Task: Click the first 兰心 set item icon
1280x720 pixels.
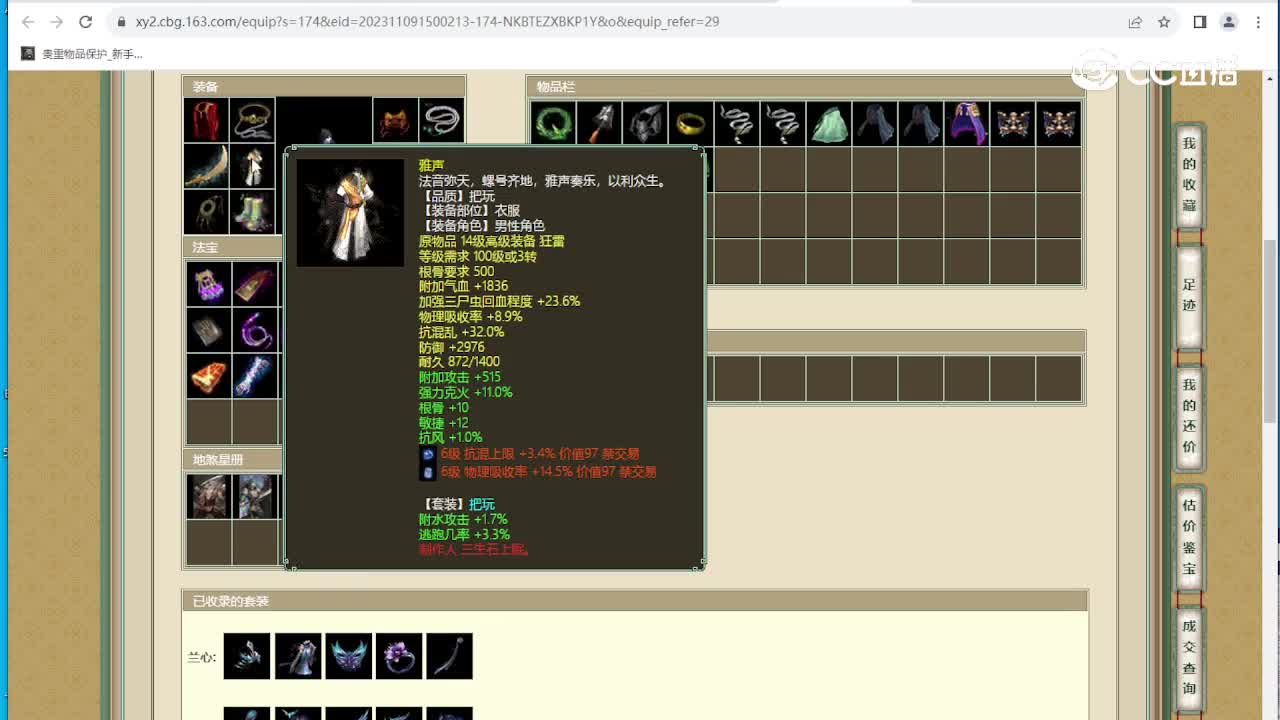Action: coord(247,656)
